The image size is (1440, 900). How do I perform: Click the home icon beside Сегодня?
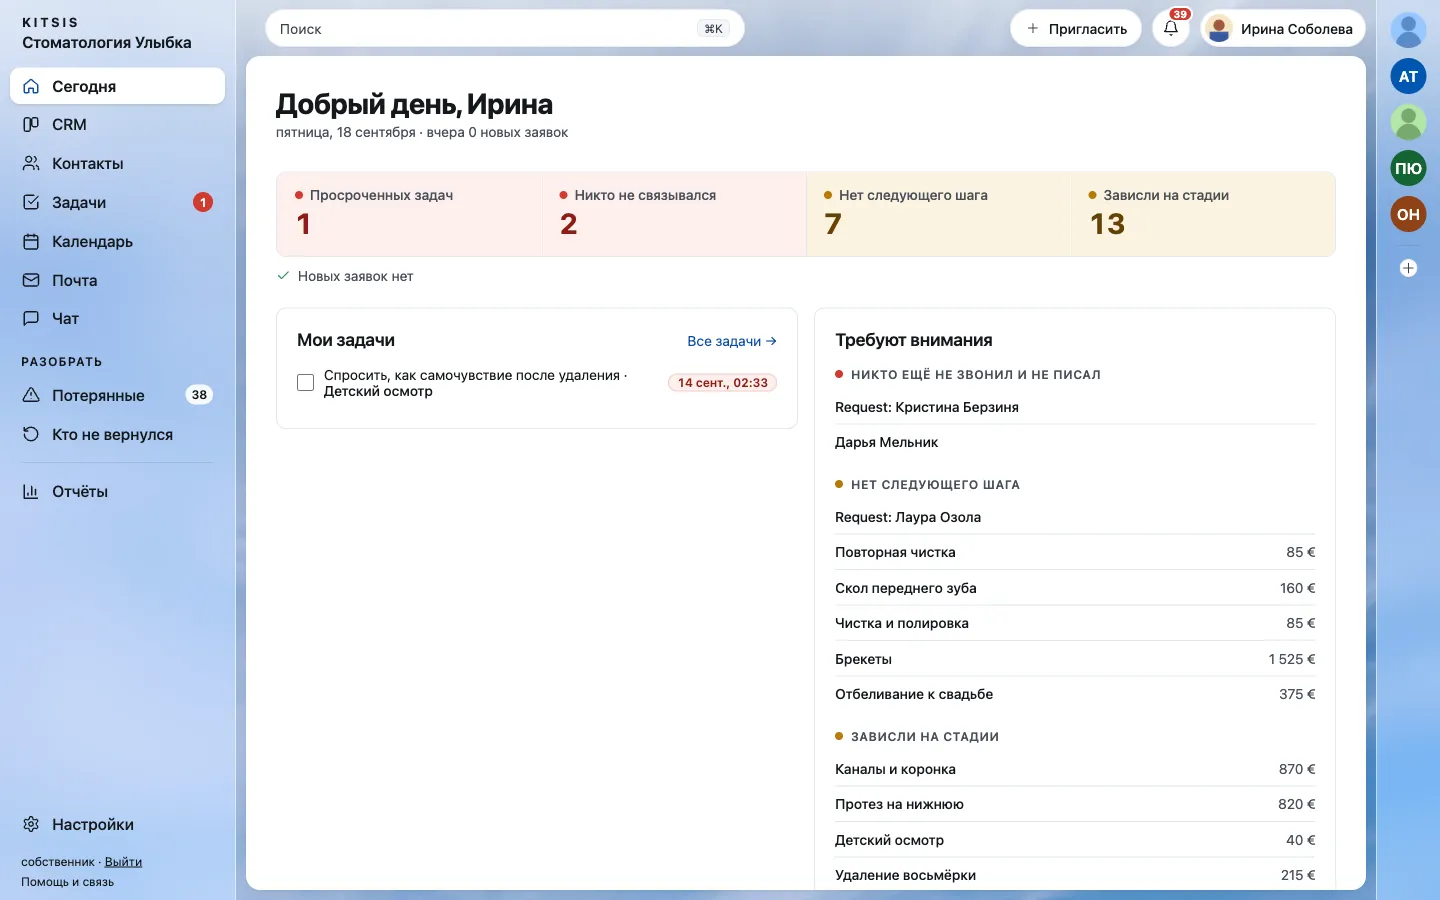pyautogui.click(x=31, y=86)
